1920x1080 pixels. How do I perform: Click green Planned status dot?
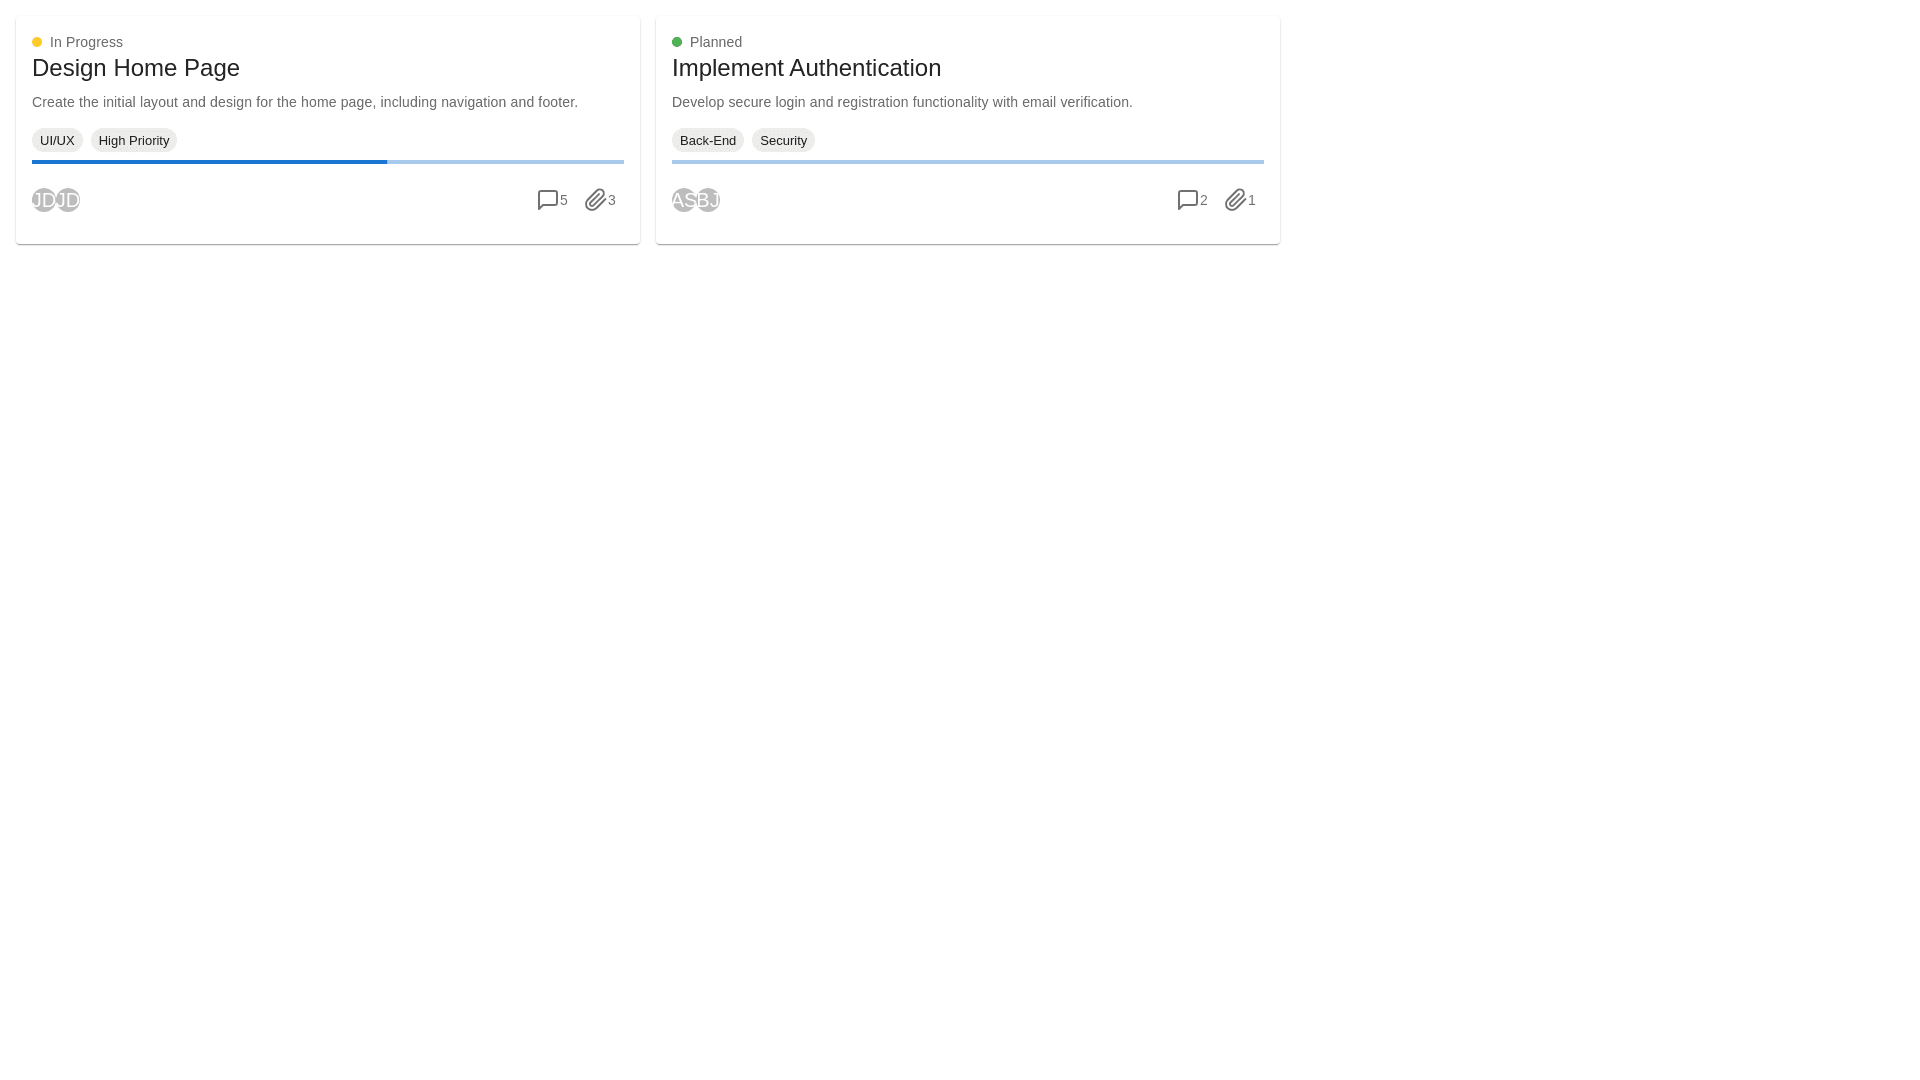coord(677,42)
